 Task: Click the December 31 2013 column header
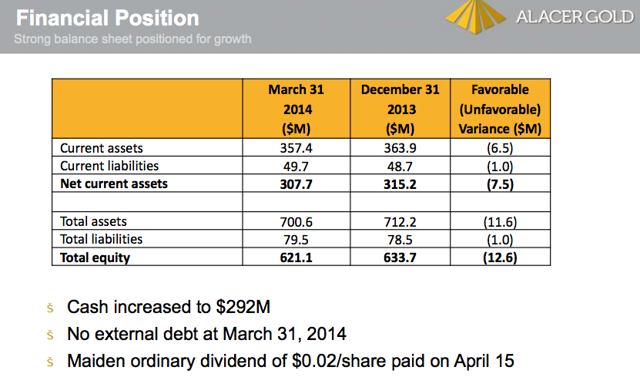point(400,109)
